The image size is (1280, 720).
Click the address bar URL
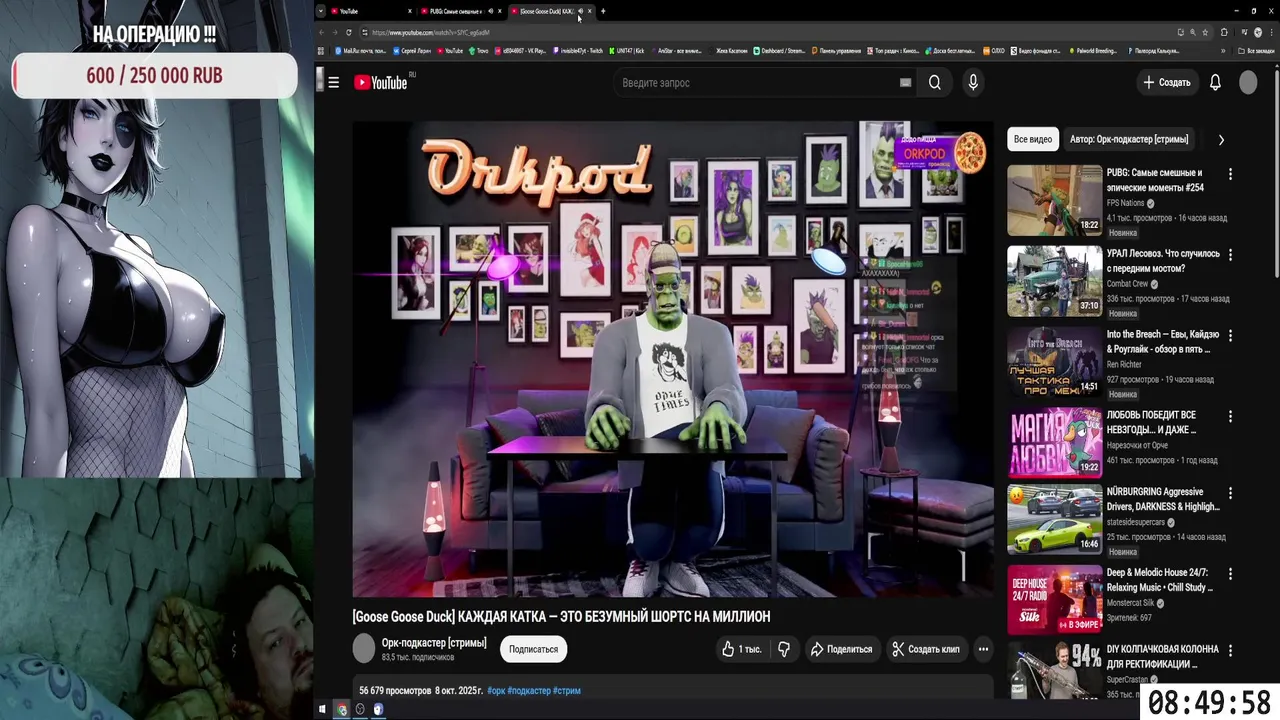point(431,32)
